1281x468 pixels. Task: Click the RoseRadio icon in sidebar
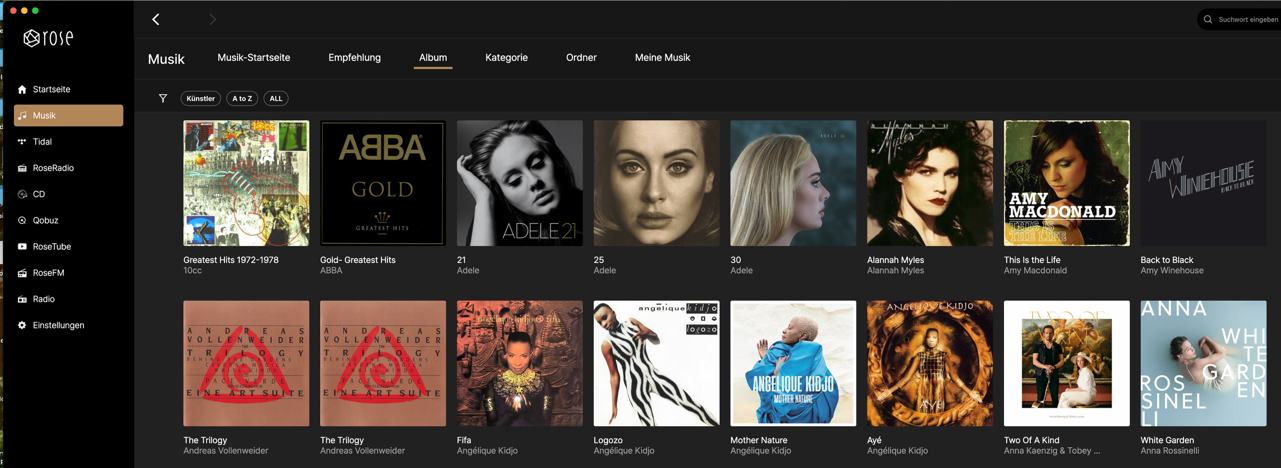[x=22, y=168]
